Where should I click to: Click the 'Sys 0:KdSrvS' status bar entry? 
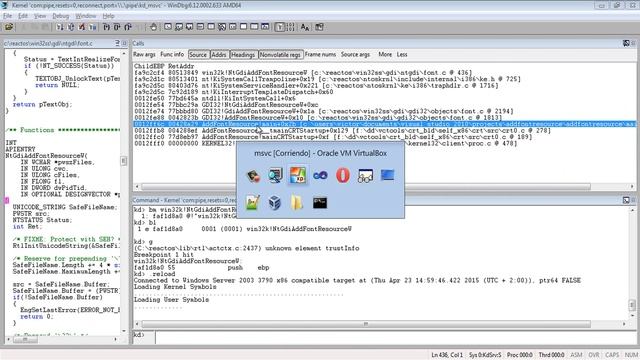point(485,355)
